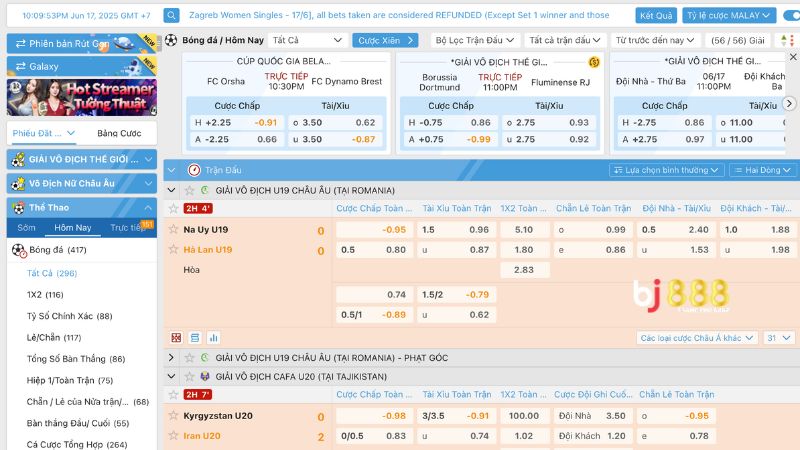Open Hai Dòng view dropdown

tap(762, 170)
